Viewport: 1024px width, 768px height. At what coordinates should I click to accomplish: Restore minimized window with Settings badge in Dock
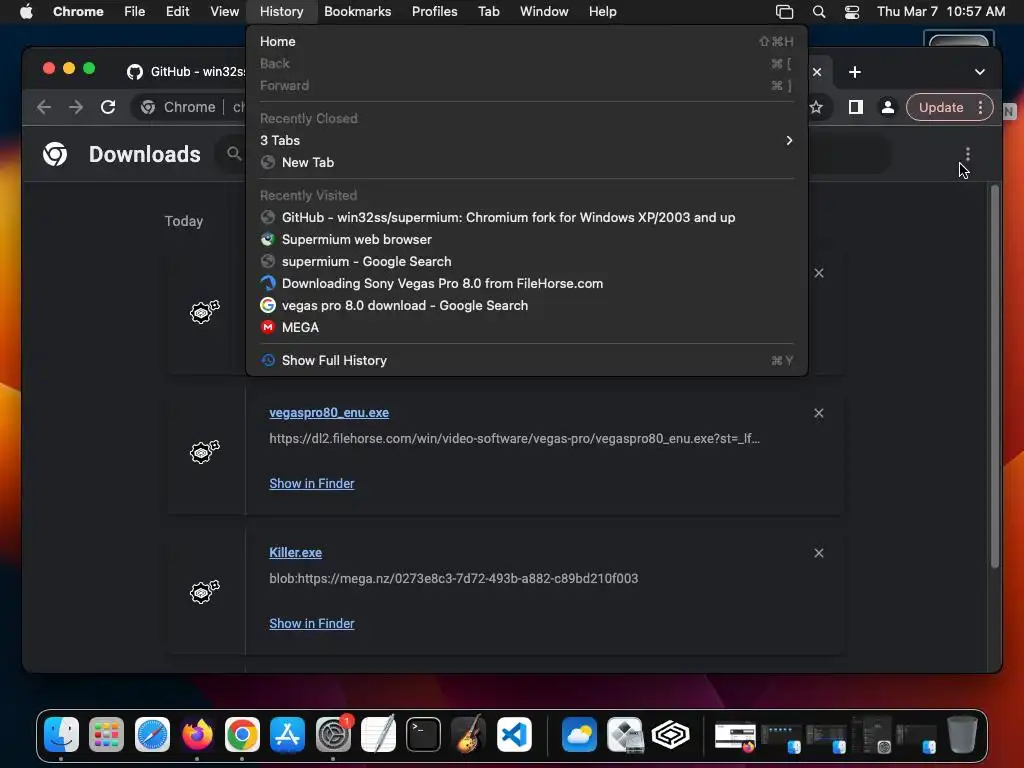click(x=872, y=735)
